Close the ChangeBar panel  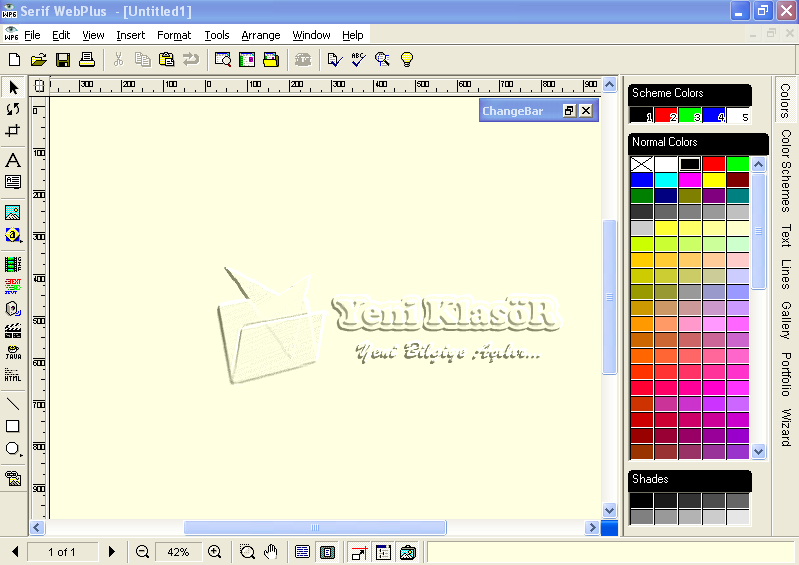tap(586, 111)
